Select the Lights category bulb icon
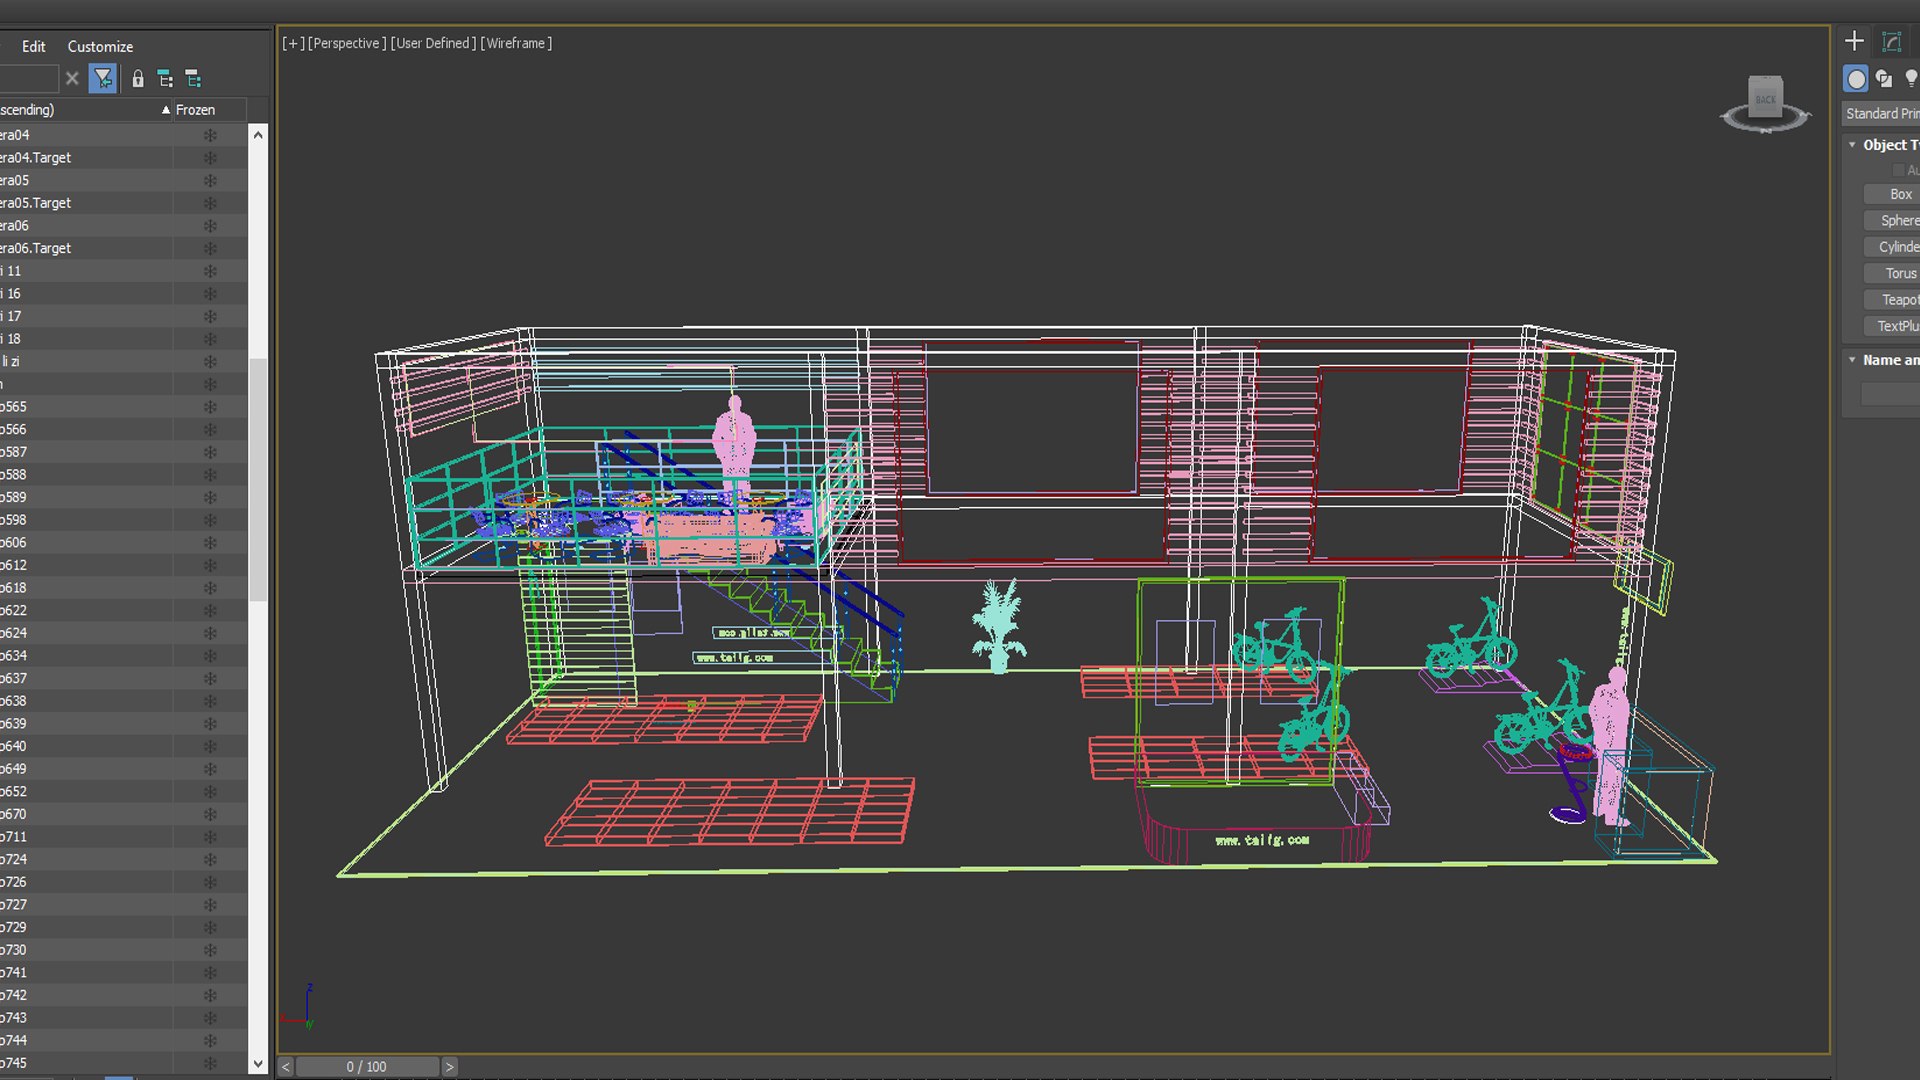Screen dimensions: 1920x1080 pos(1911,78)
